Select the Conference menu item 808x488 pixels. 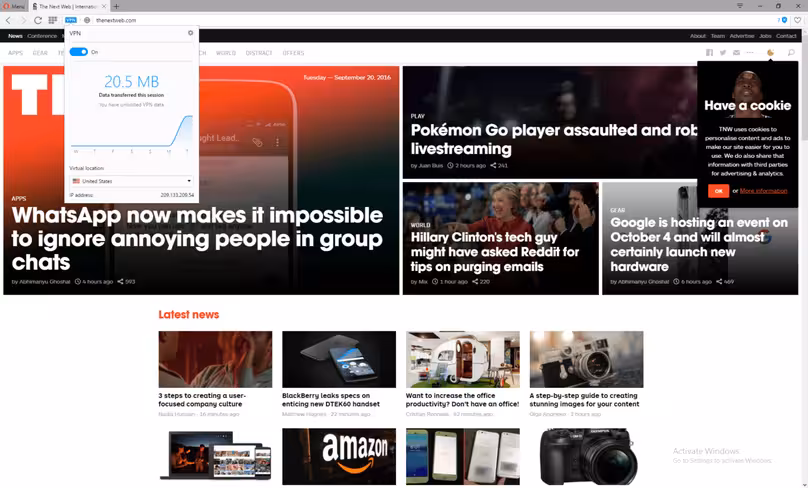pos(42,36)
